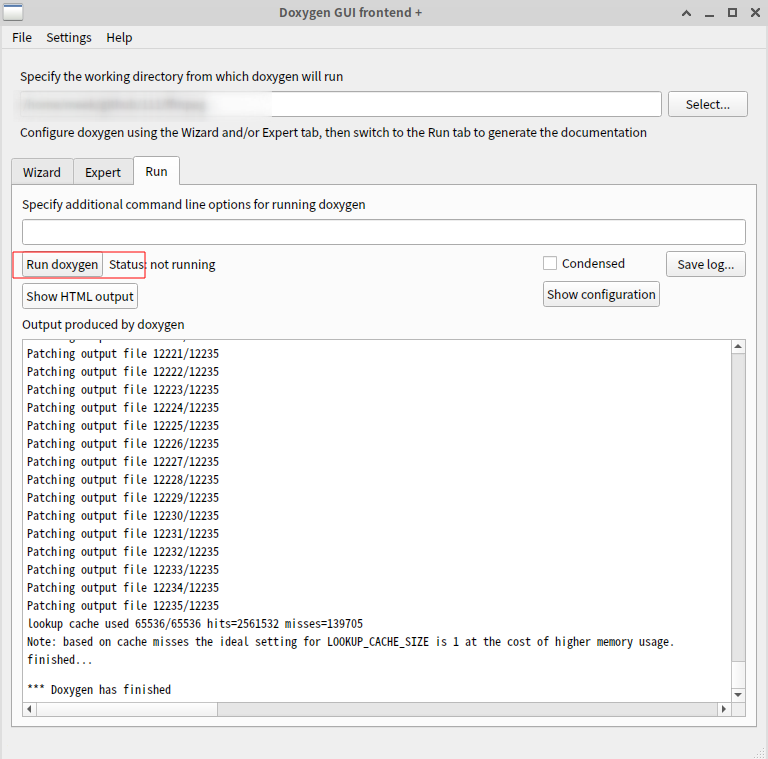Click the keep-above arrow icon in title bar

pos(687,13)
